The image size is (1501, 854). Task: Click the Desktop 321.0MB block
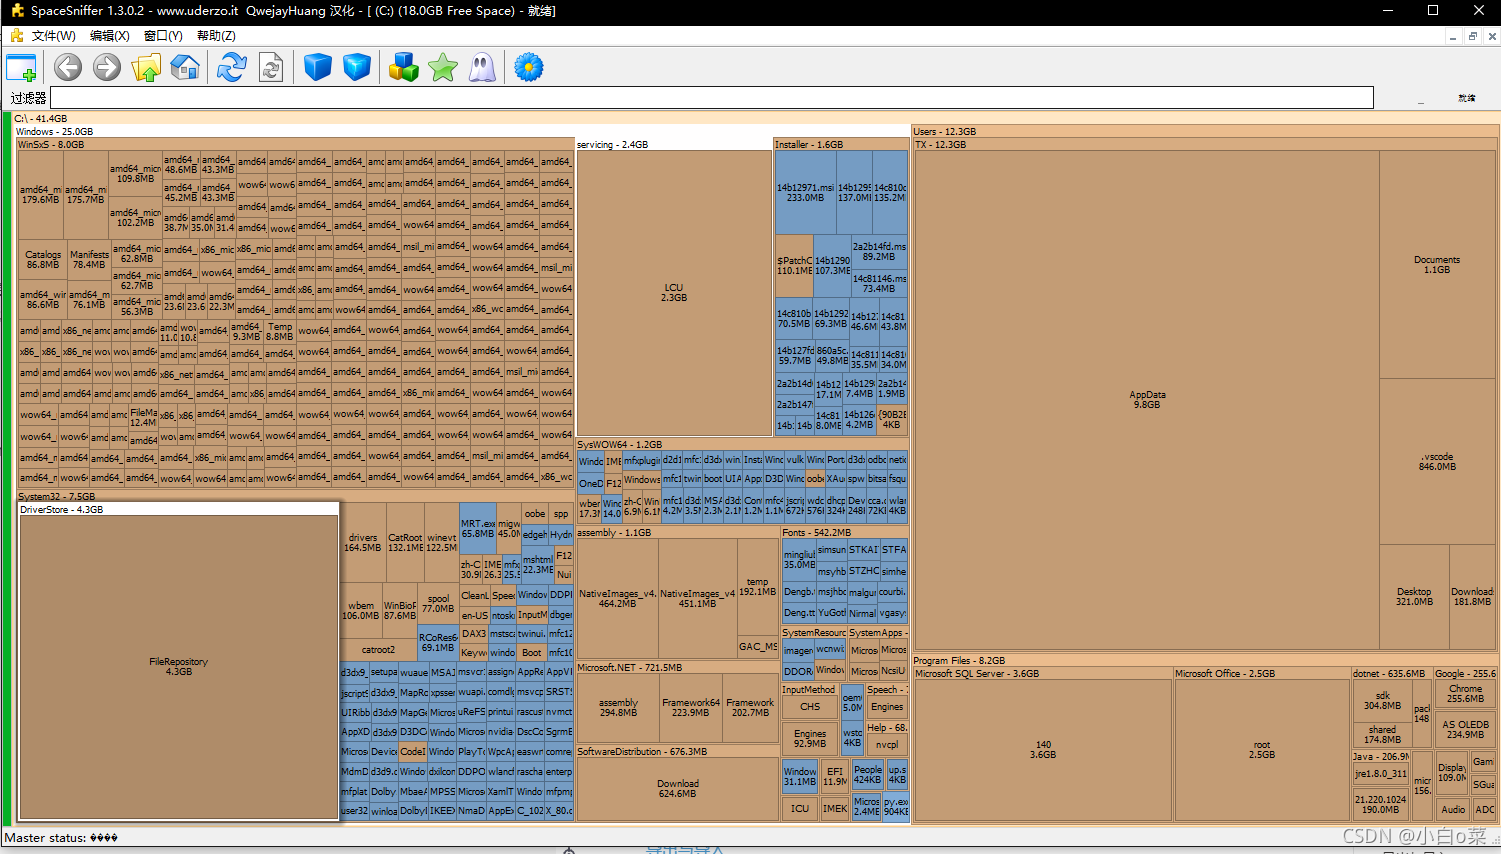[x=1414, y=596]
